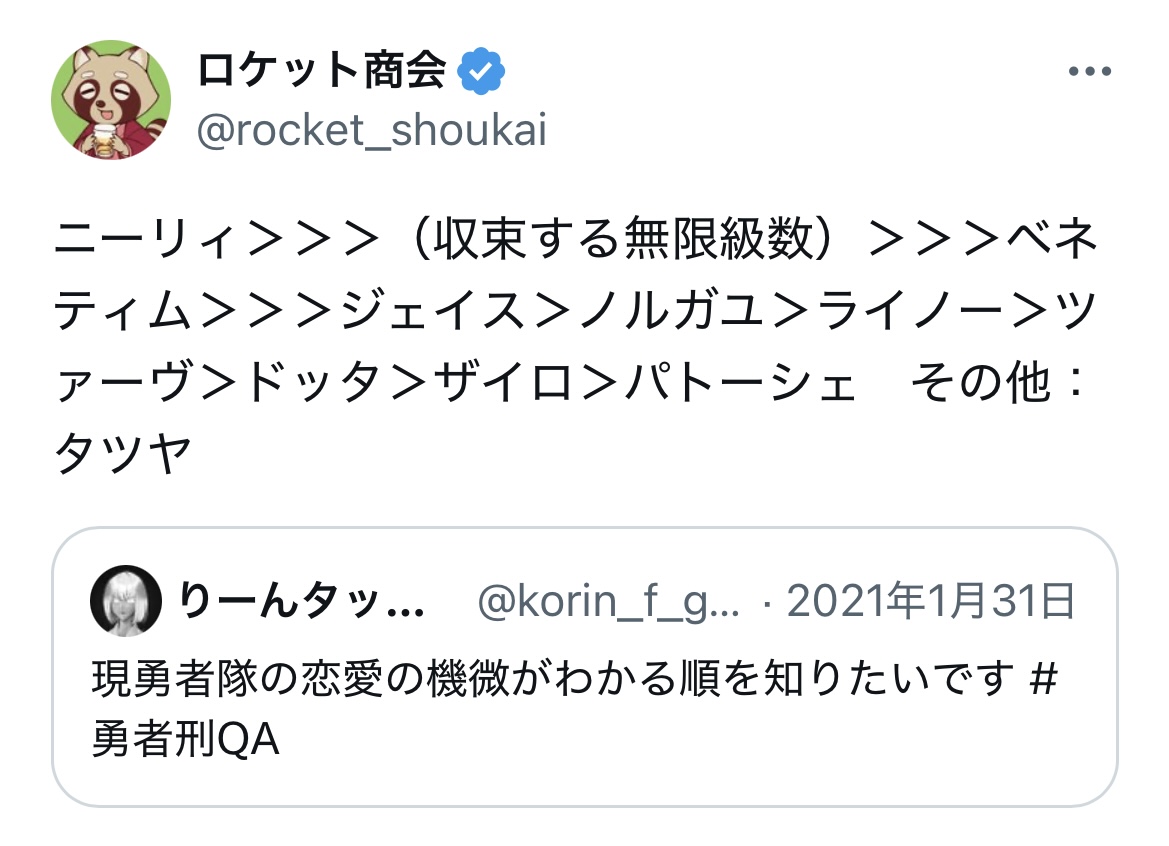Click the name ノルガユ in the tweet
This screenshot has width=1169, height=846.
(x=662, y=312)
